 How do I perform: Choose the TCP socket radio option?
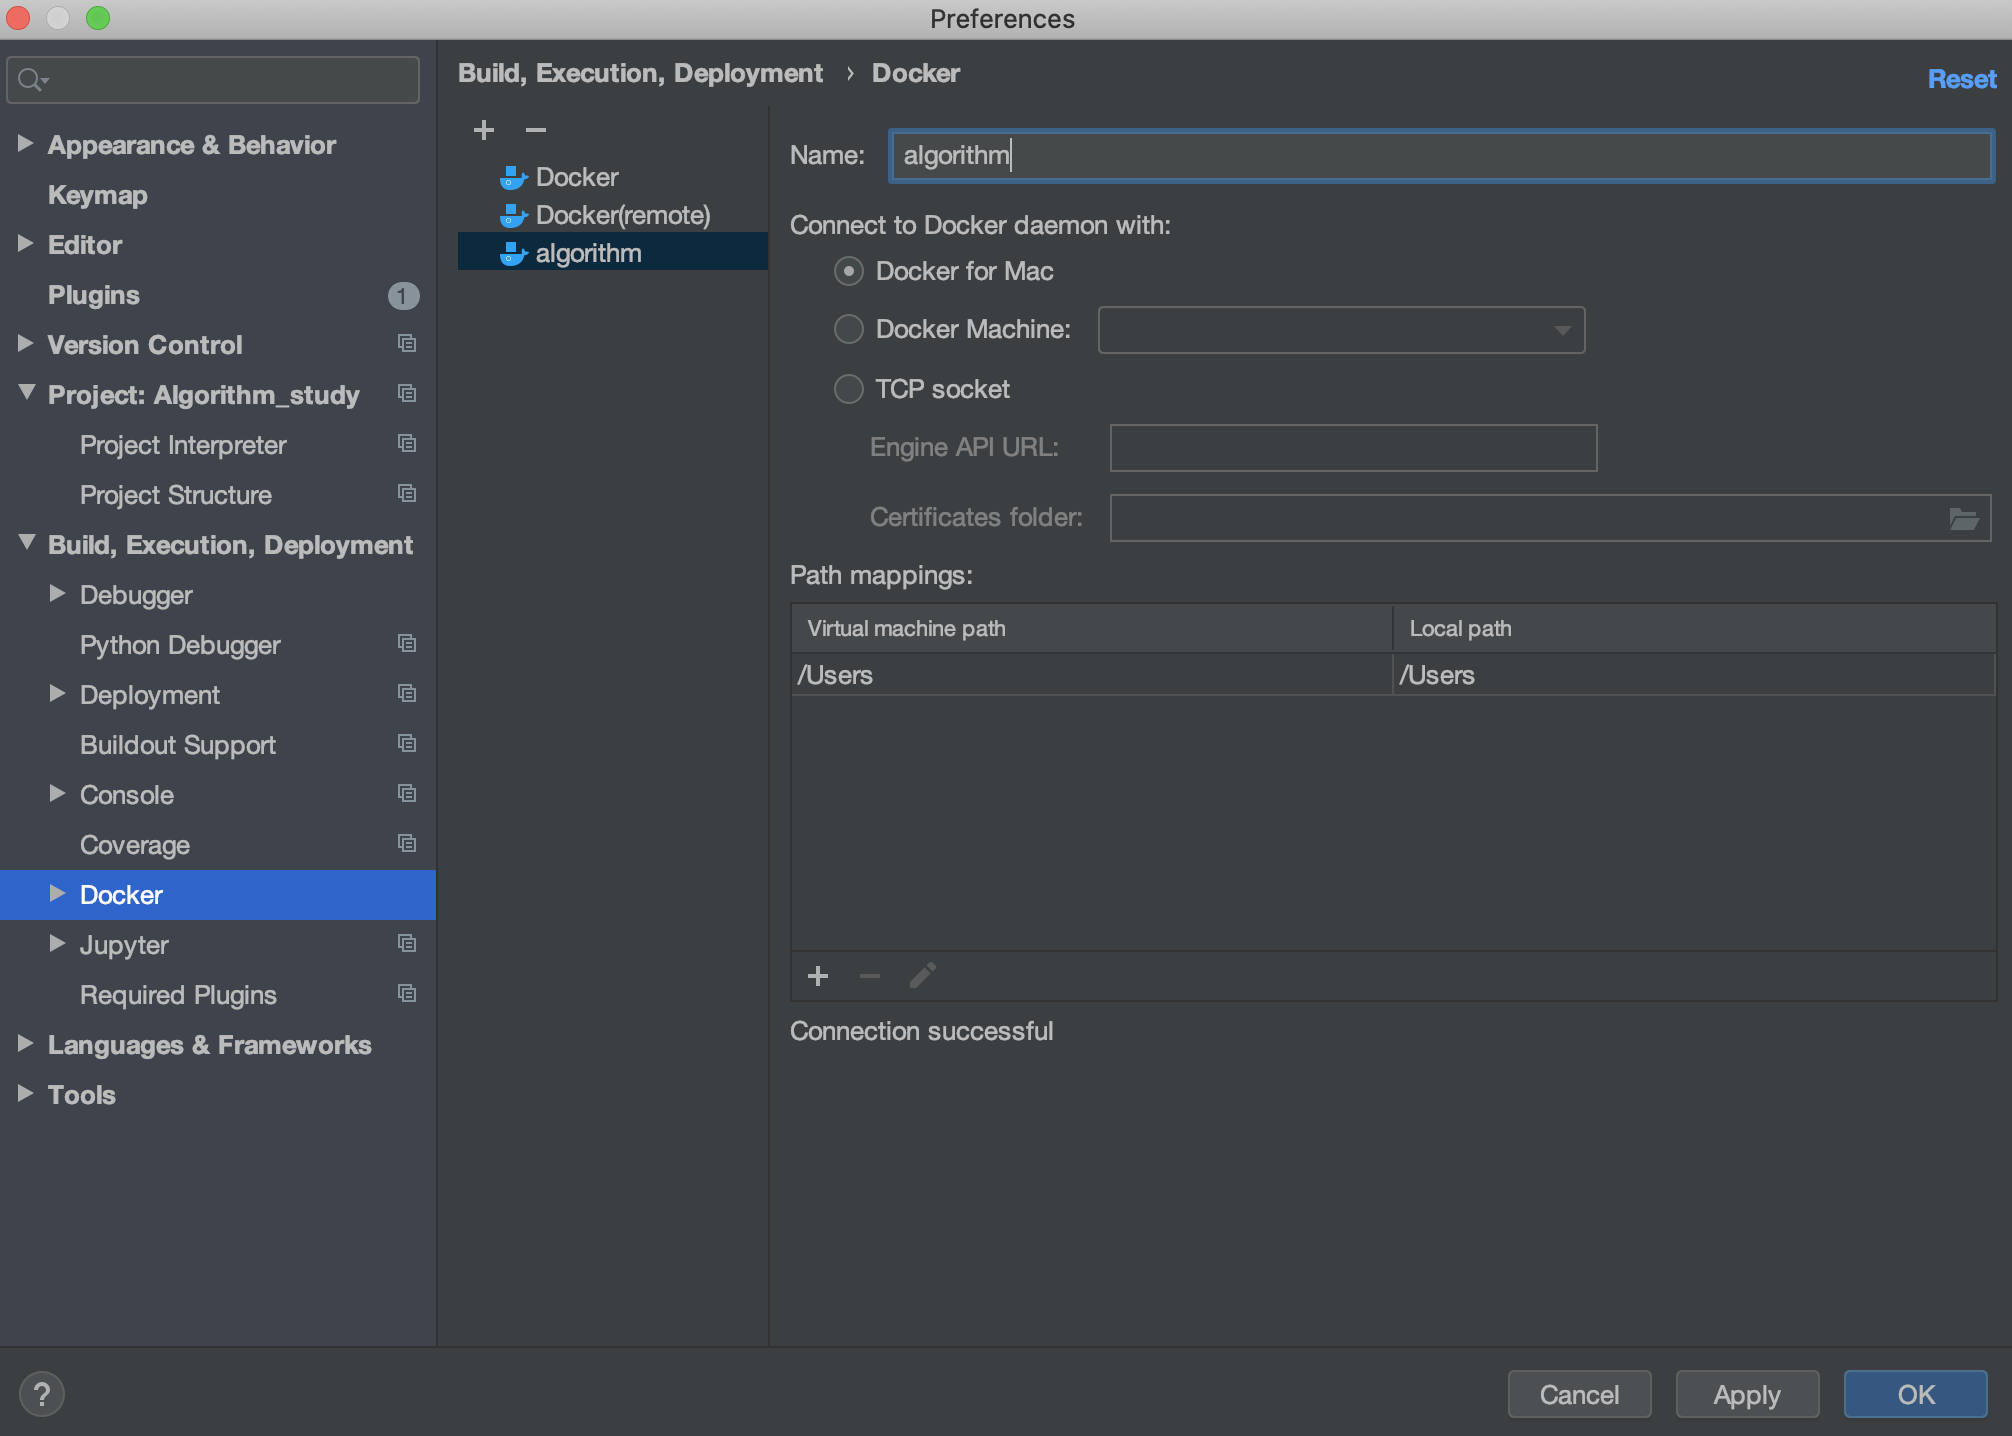coord(849,389)
